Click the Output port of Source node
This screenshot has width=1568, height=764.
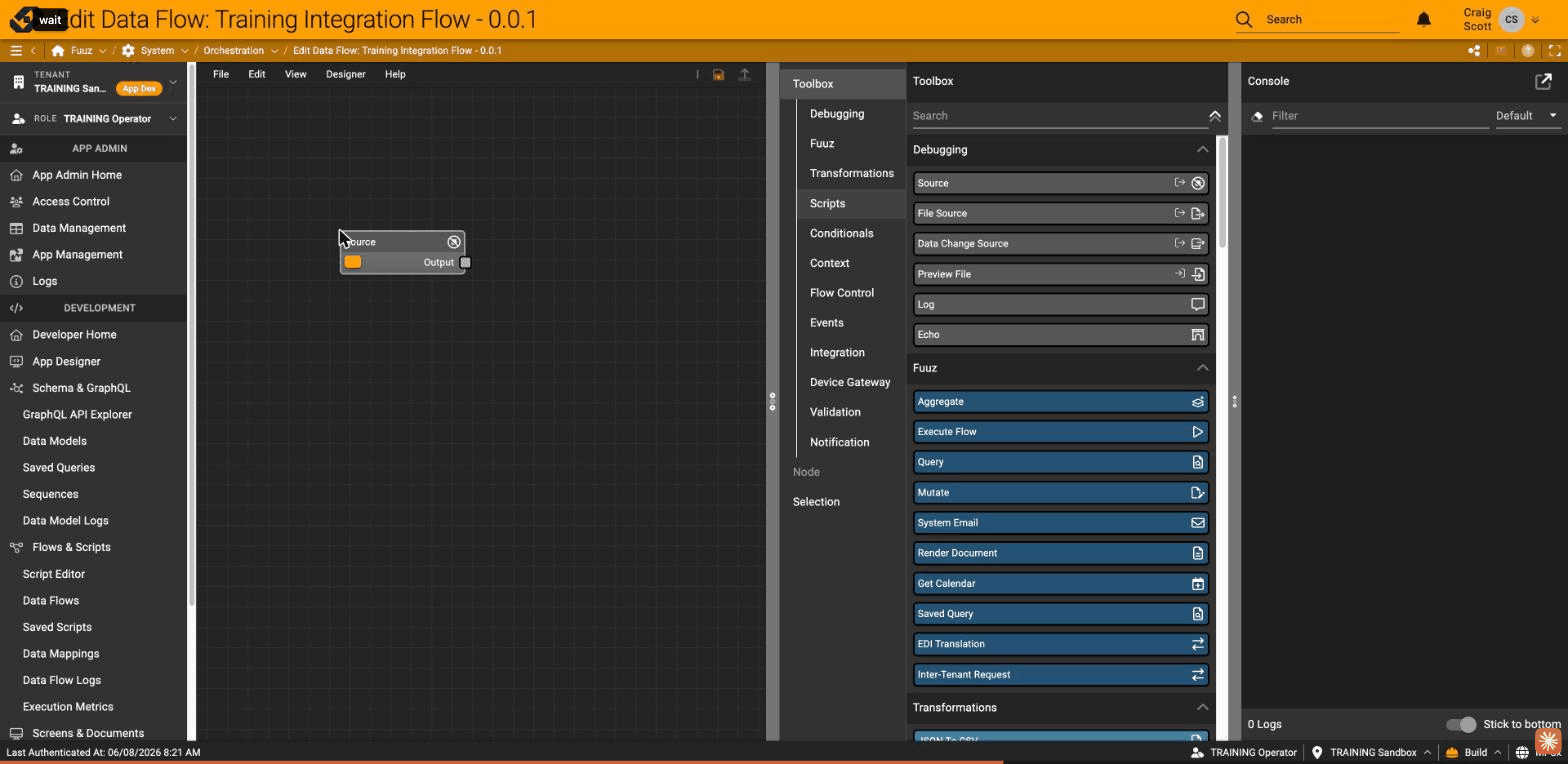(465, 262)
